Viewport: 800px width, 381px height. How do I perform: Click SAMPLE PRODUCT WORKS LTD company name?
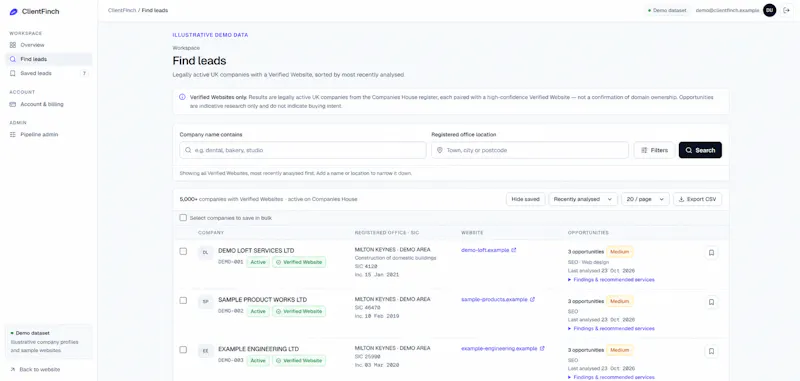coord(262,299)
